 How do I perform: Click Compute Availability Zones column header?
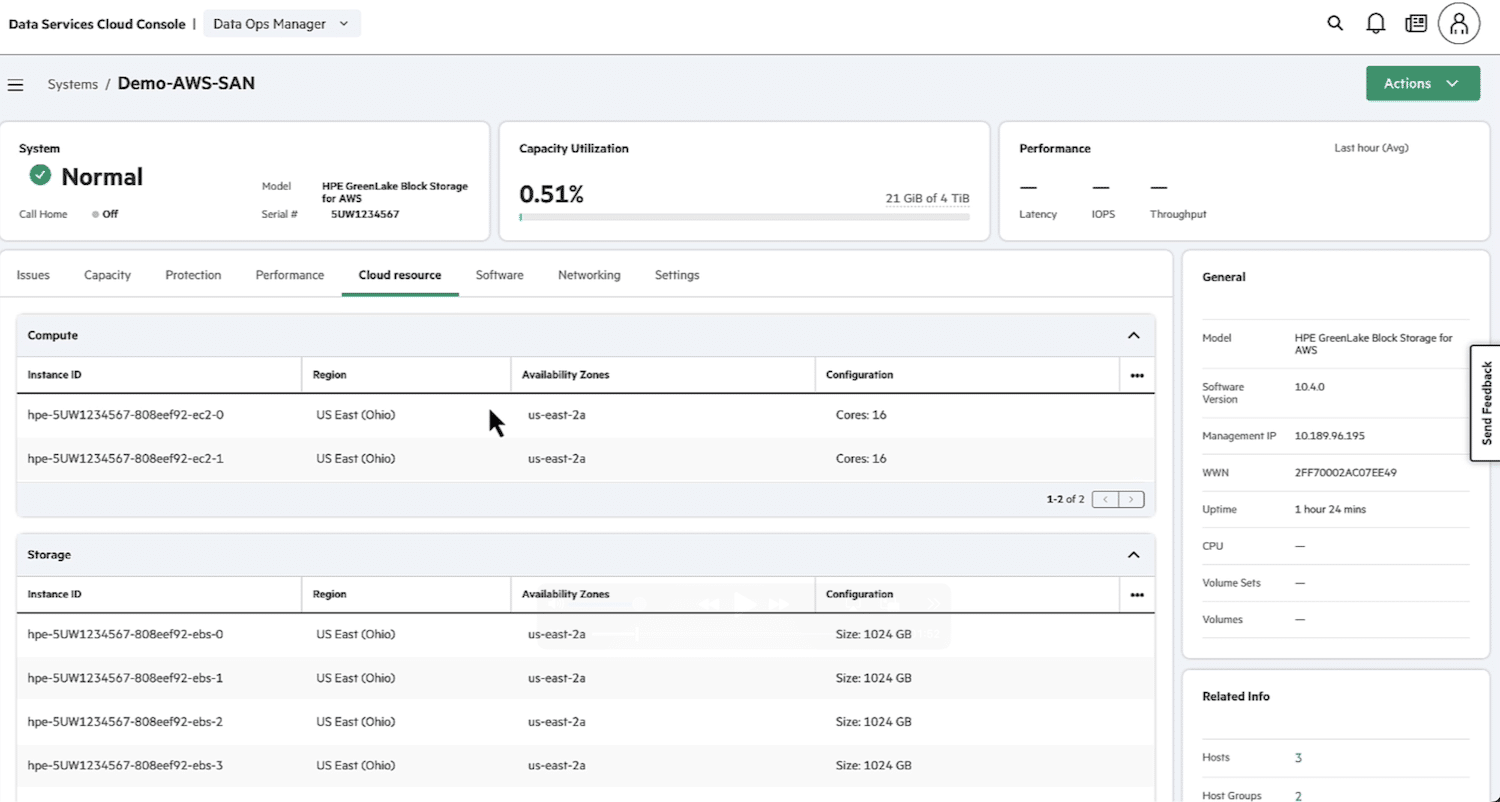pyautogui.click(x=566, y=375)
